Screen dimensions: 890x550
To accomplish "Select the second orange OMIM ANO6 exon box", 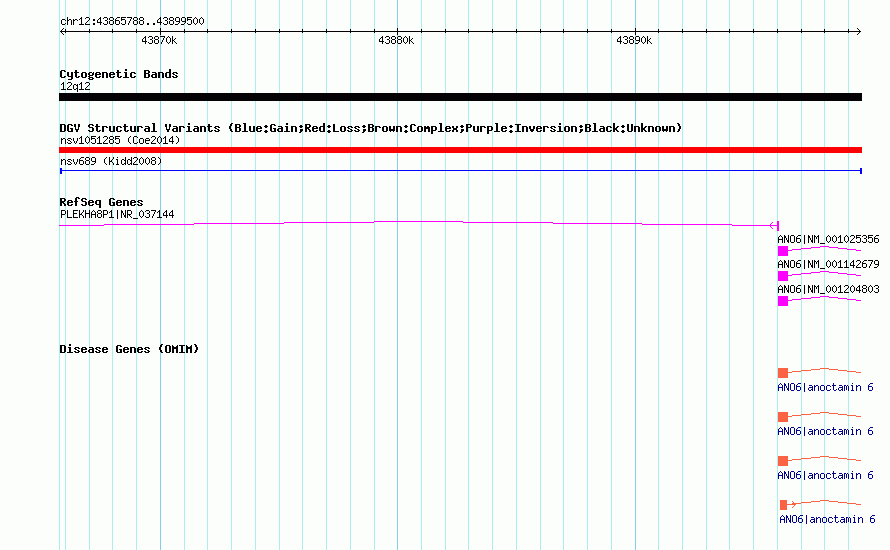I will [x=783, y=417].
